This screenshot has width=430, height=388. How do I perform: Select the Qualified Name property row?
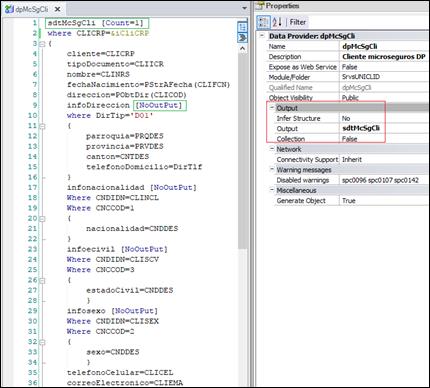tap(347, 87)
